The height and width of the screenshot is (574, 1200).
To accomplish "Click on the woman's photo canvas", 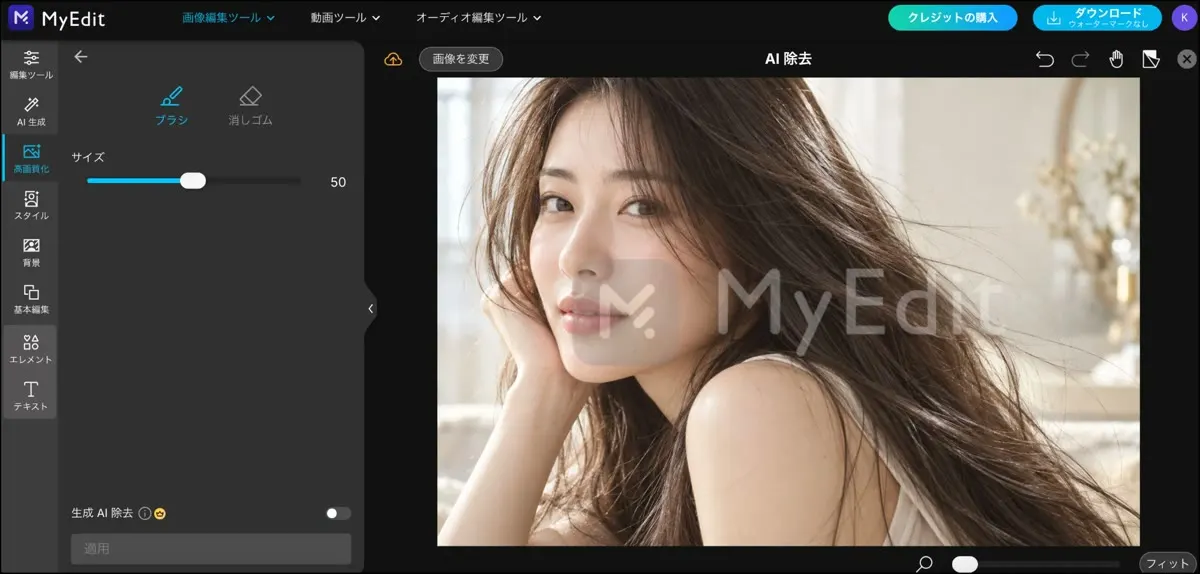I will pos(788,312).
